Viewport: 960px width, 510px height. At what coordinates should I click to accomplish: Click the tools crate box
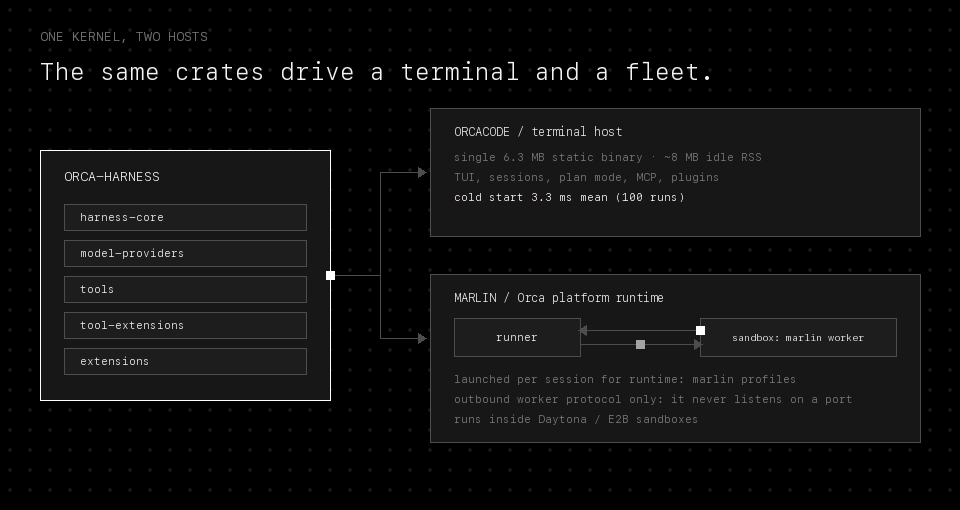186,290
